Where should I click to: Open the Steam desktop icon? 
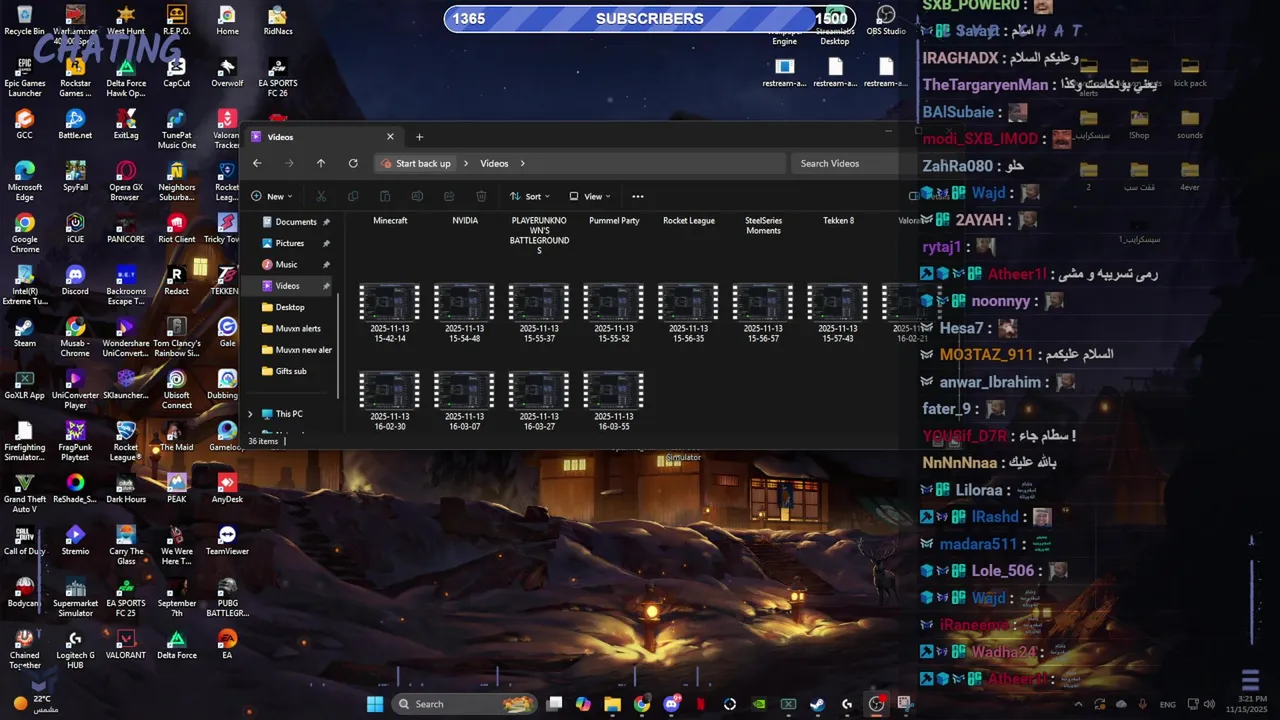[24, 332]
